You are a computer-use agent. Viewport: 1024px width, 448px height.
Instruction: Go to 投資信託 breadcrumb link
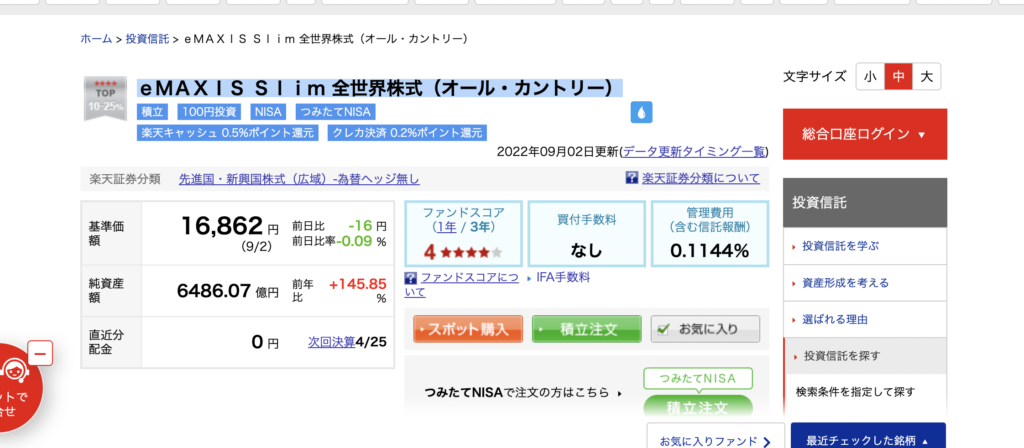point(148,39)
